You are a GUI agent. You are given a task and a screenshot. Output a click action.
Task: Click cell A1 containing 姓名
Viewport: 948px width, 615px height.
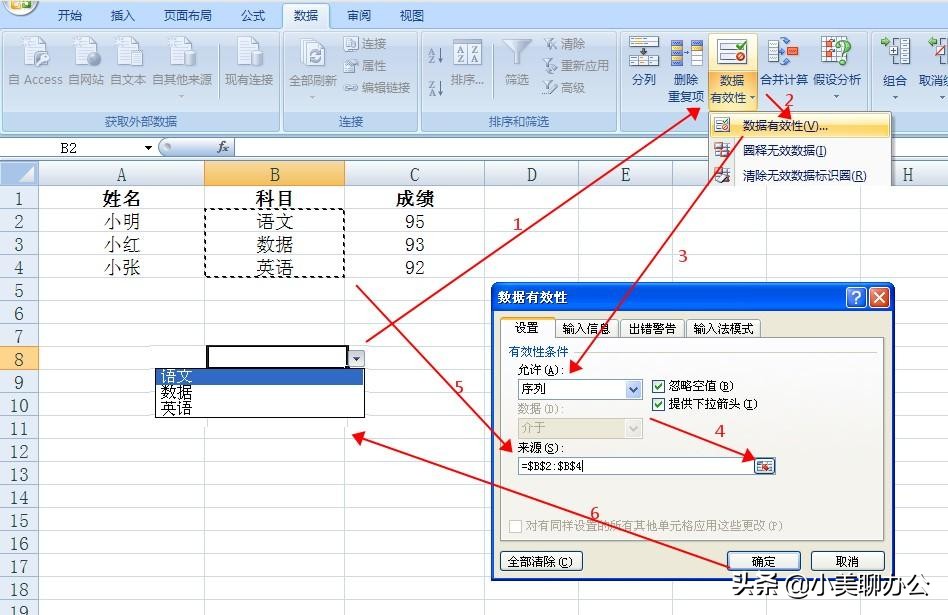(x=122, y=198)
